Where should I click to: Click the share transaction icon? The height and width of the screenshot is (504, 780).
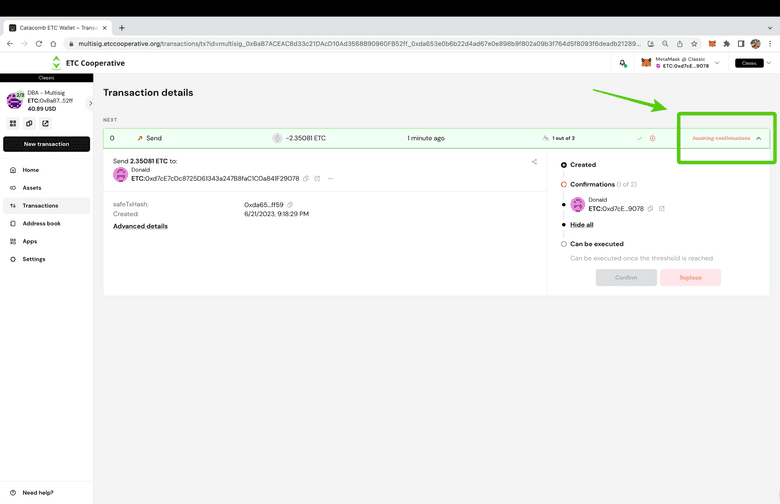click(x=534, y=161)
